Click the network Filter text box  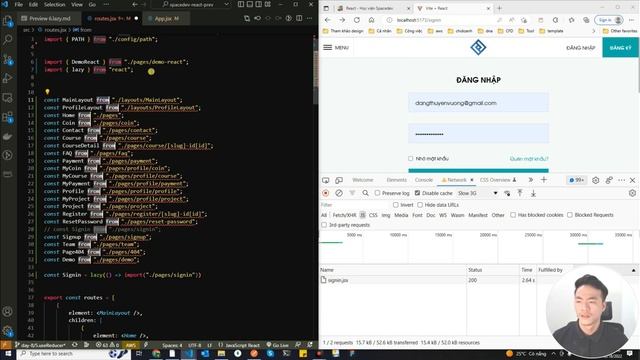(354, 205)
